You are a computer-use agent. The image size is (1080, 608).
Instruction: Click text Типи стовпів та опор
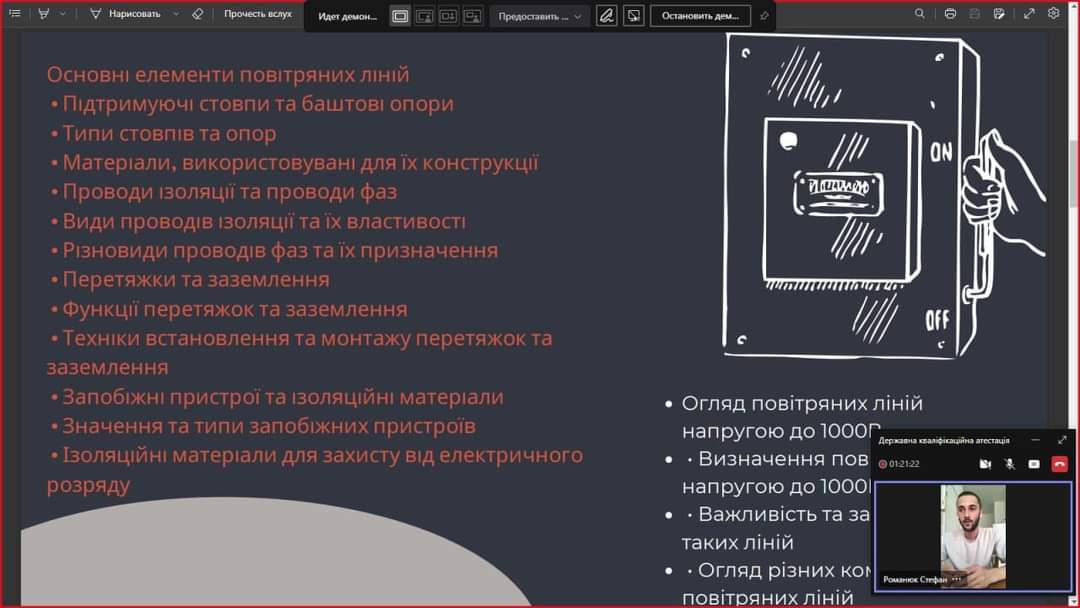coord(169,133)
